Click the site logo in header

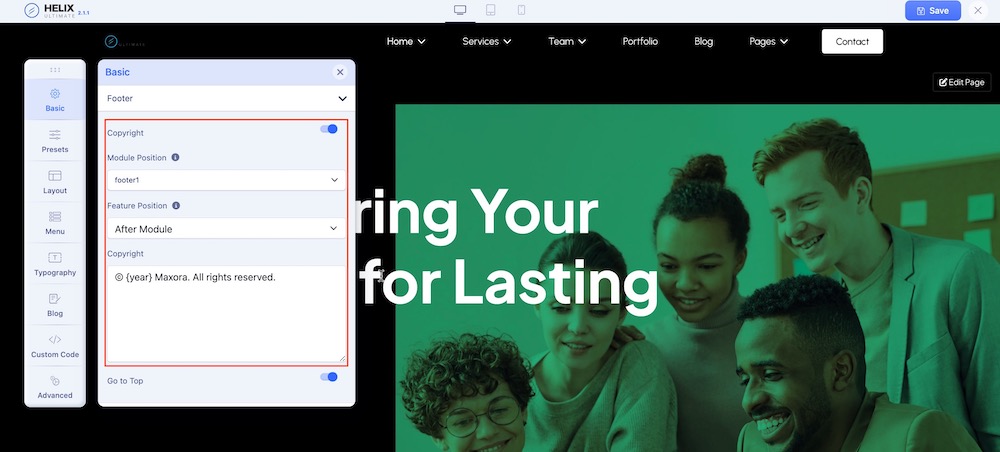click(x=125, y=41)
